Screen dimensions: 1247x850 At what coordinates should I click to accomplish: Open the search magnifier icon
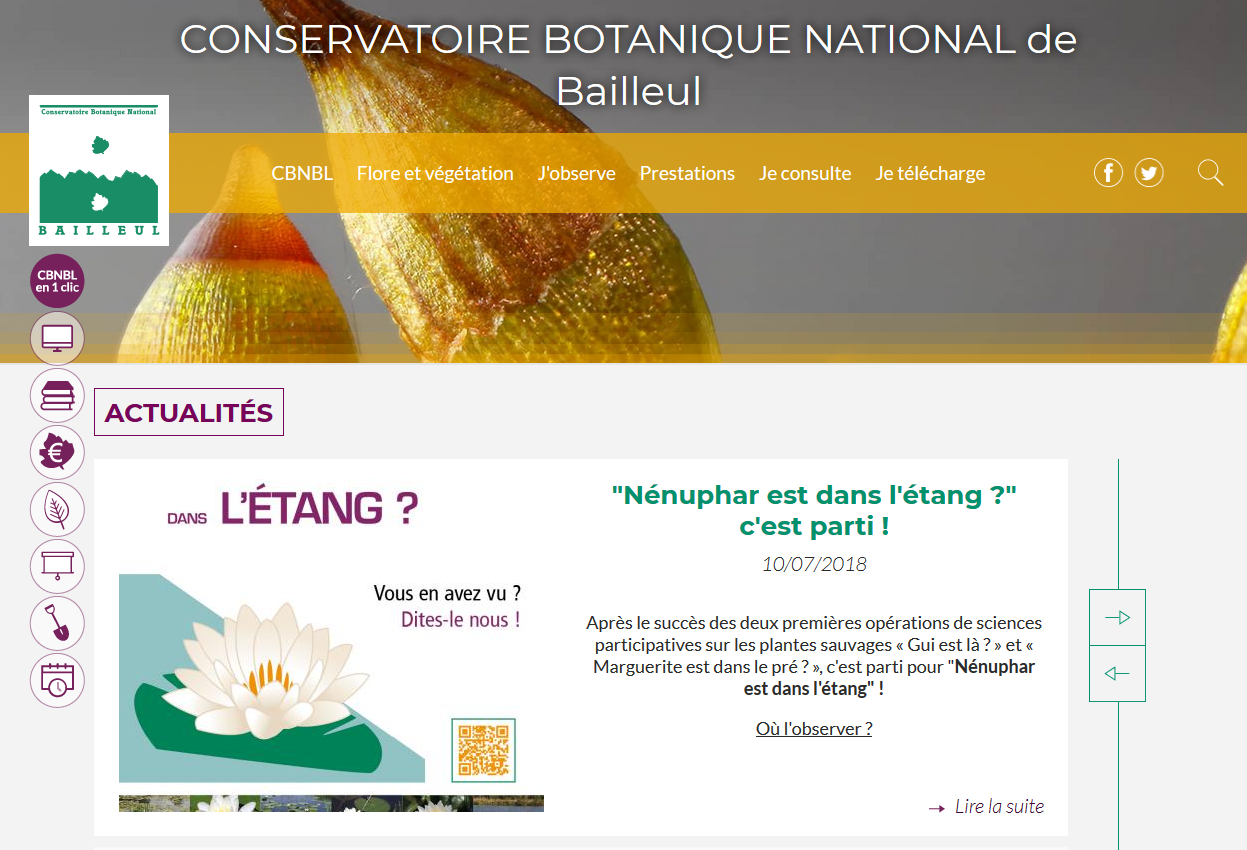(1210, 172)
